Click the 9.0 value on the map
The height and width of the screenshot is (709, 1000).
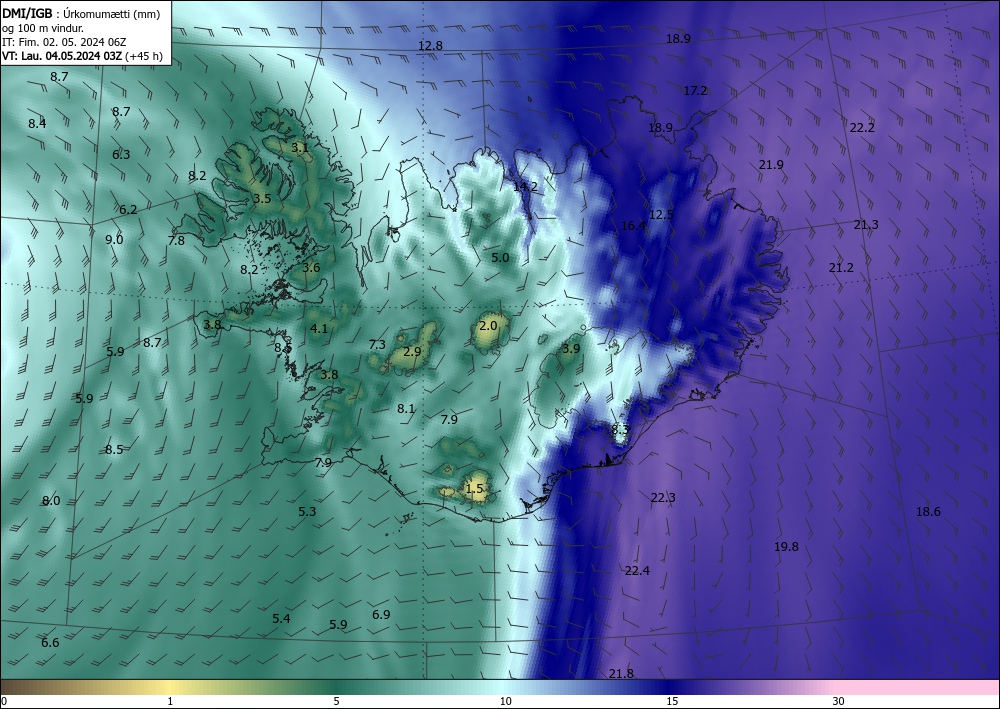tap(114, 240)
